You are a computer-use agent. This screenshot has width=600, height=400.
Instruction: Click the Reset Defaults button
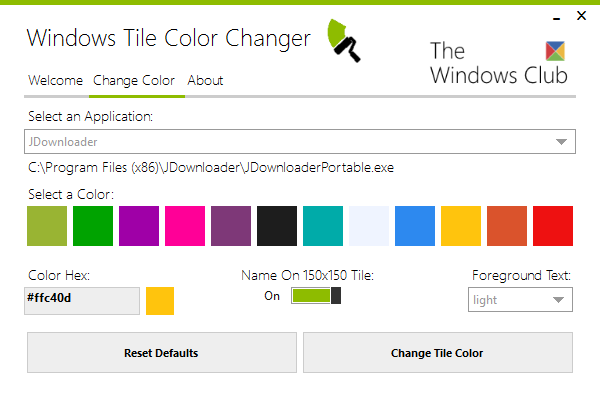point(161,353)
